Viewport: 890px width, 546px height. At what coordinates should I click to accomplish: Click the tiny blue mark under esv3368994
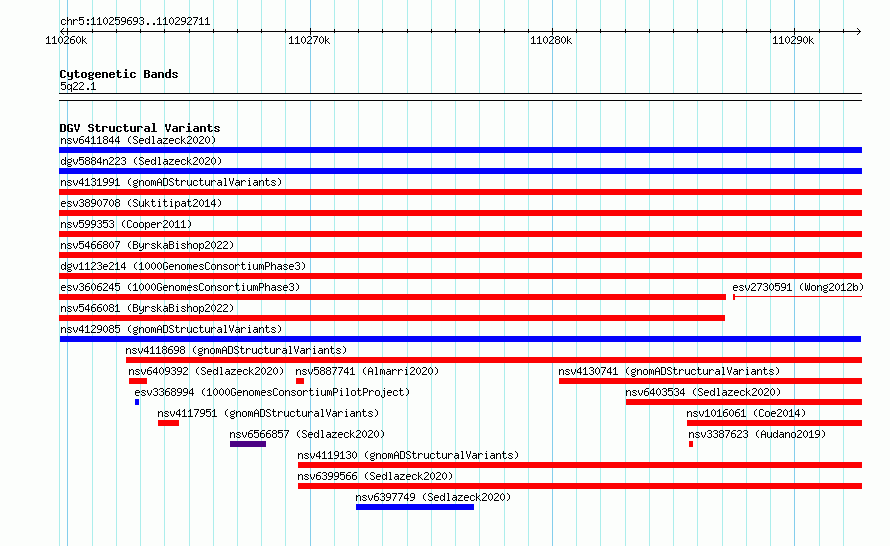pyautogui.click(x=137, y=402)
